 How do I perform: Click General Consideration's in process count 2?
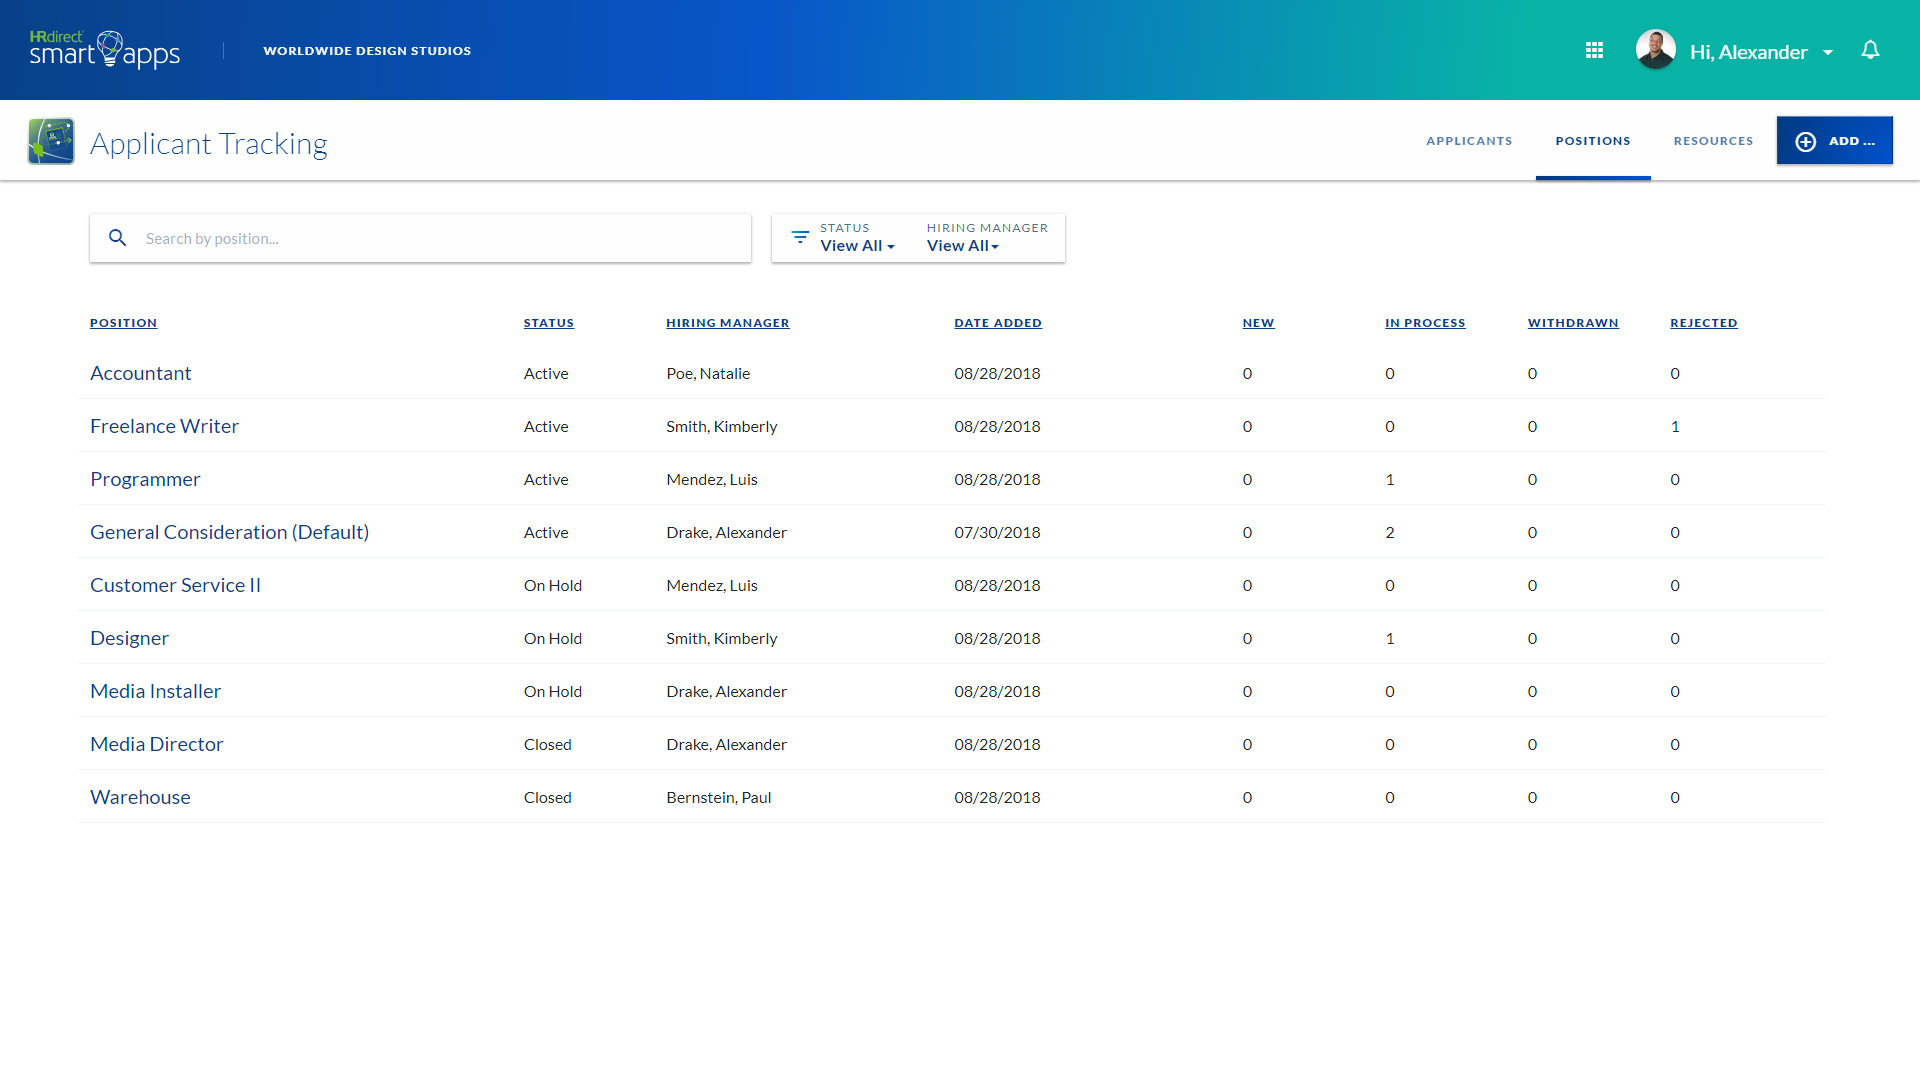1389,533
